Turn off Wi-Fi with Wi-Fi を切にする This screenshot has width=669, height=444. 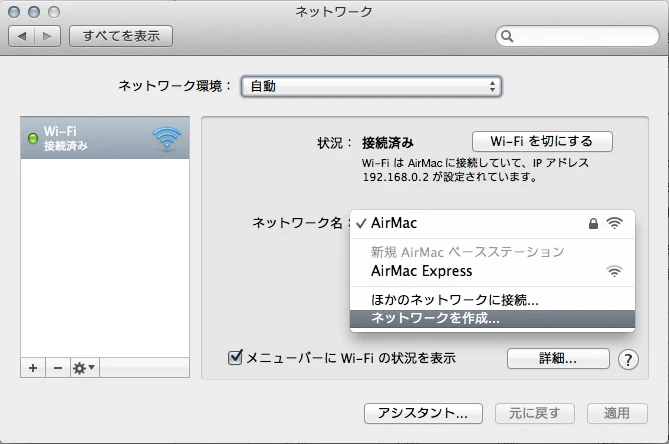pos(542,141)
